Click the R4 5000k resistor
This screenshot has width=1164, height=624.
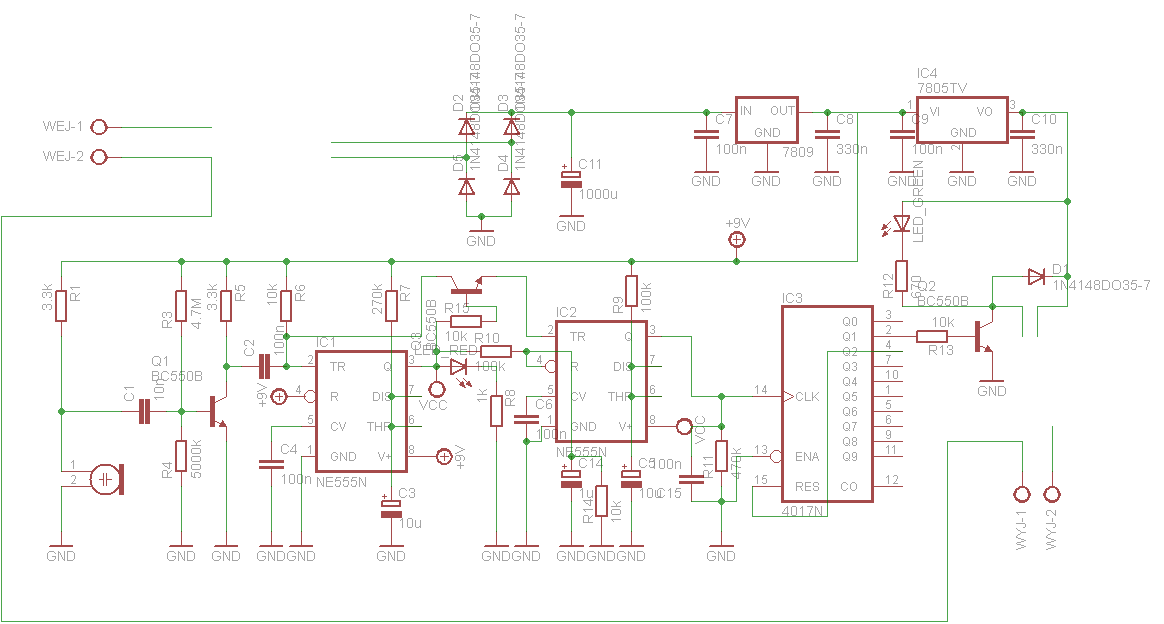point(180,456)
